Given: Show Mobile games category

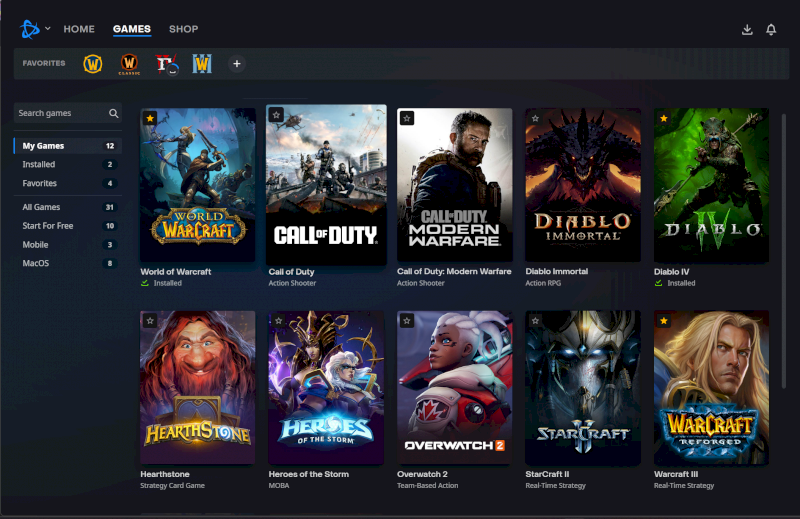Looking at the screenshot, I should [x=68, y=244].
